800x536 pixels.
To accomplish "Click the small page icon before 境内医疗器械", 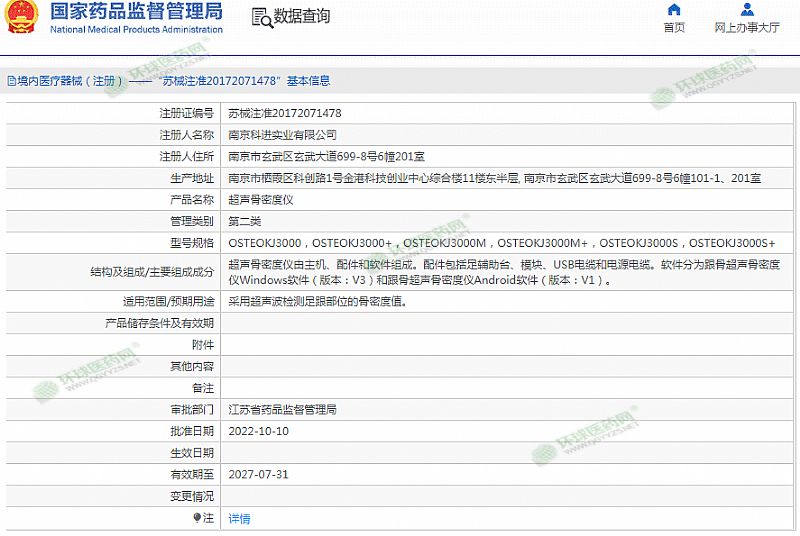I will tap(10, 81).
